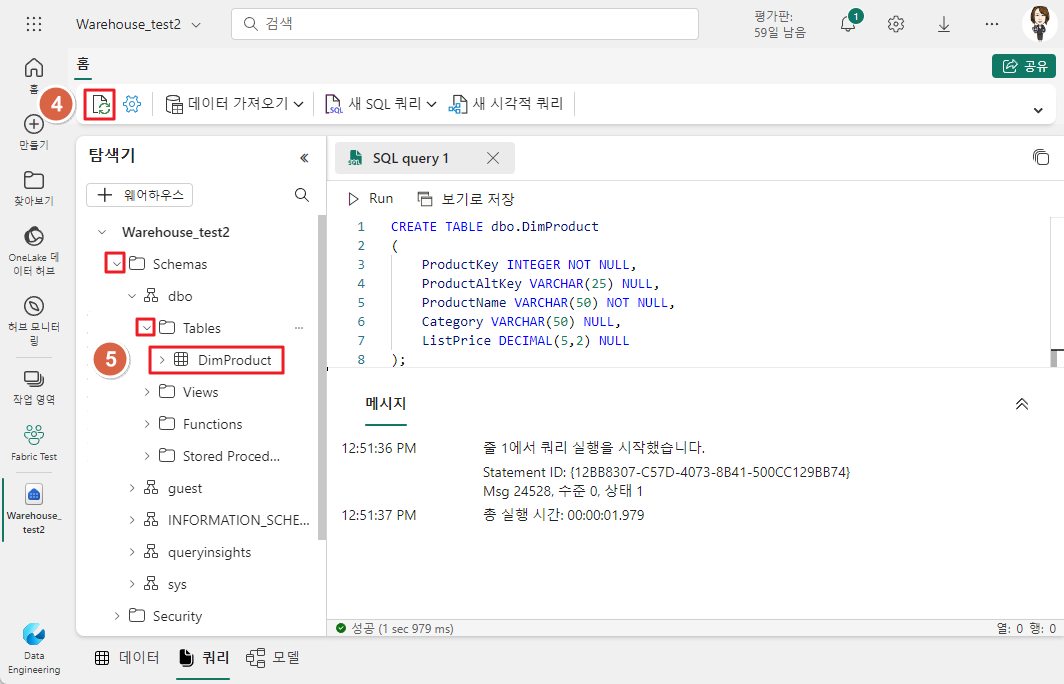Open the notifications bell
The width and height of the screenshot is (1064, 684).
tap(848, 24)
